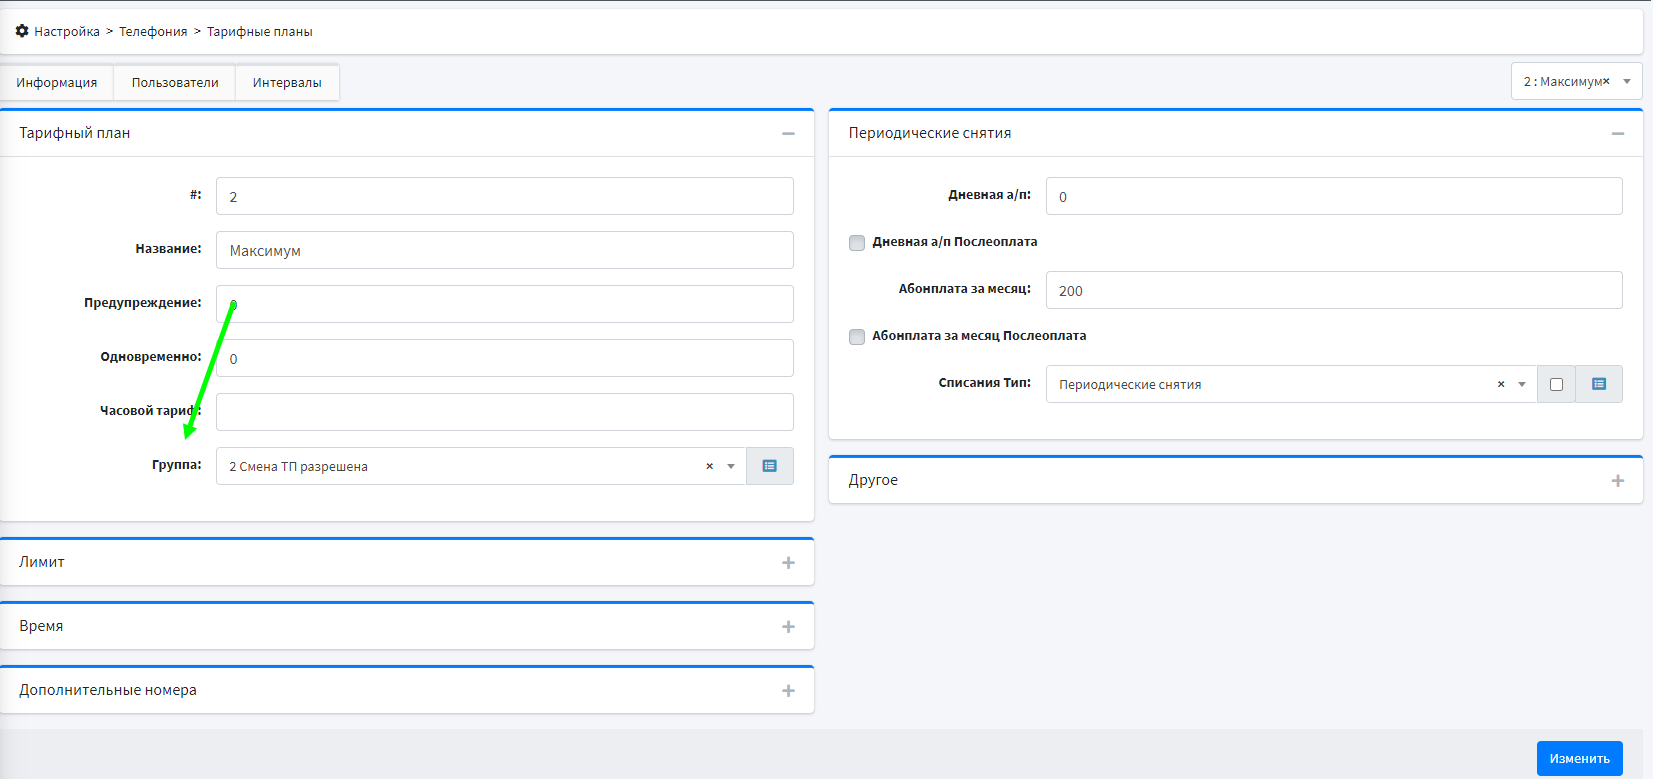1653x779 pixels.
Task: Enable Дневная а/п Послеоплата checkbox
Action: coord(857,243)
